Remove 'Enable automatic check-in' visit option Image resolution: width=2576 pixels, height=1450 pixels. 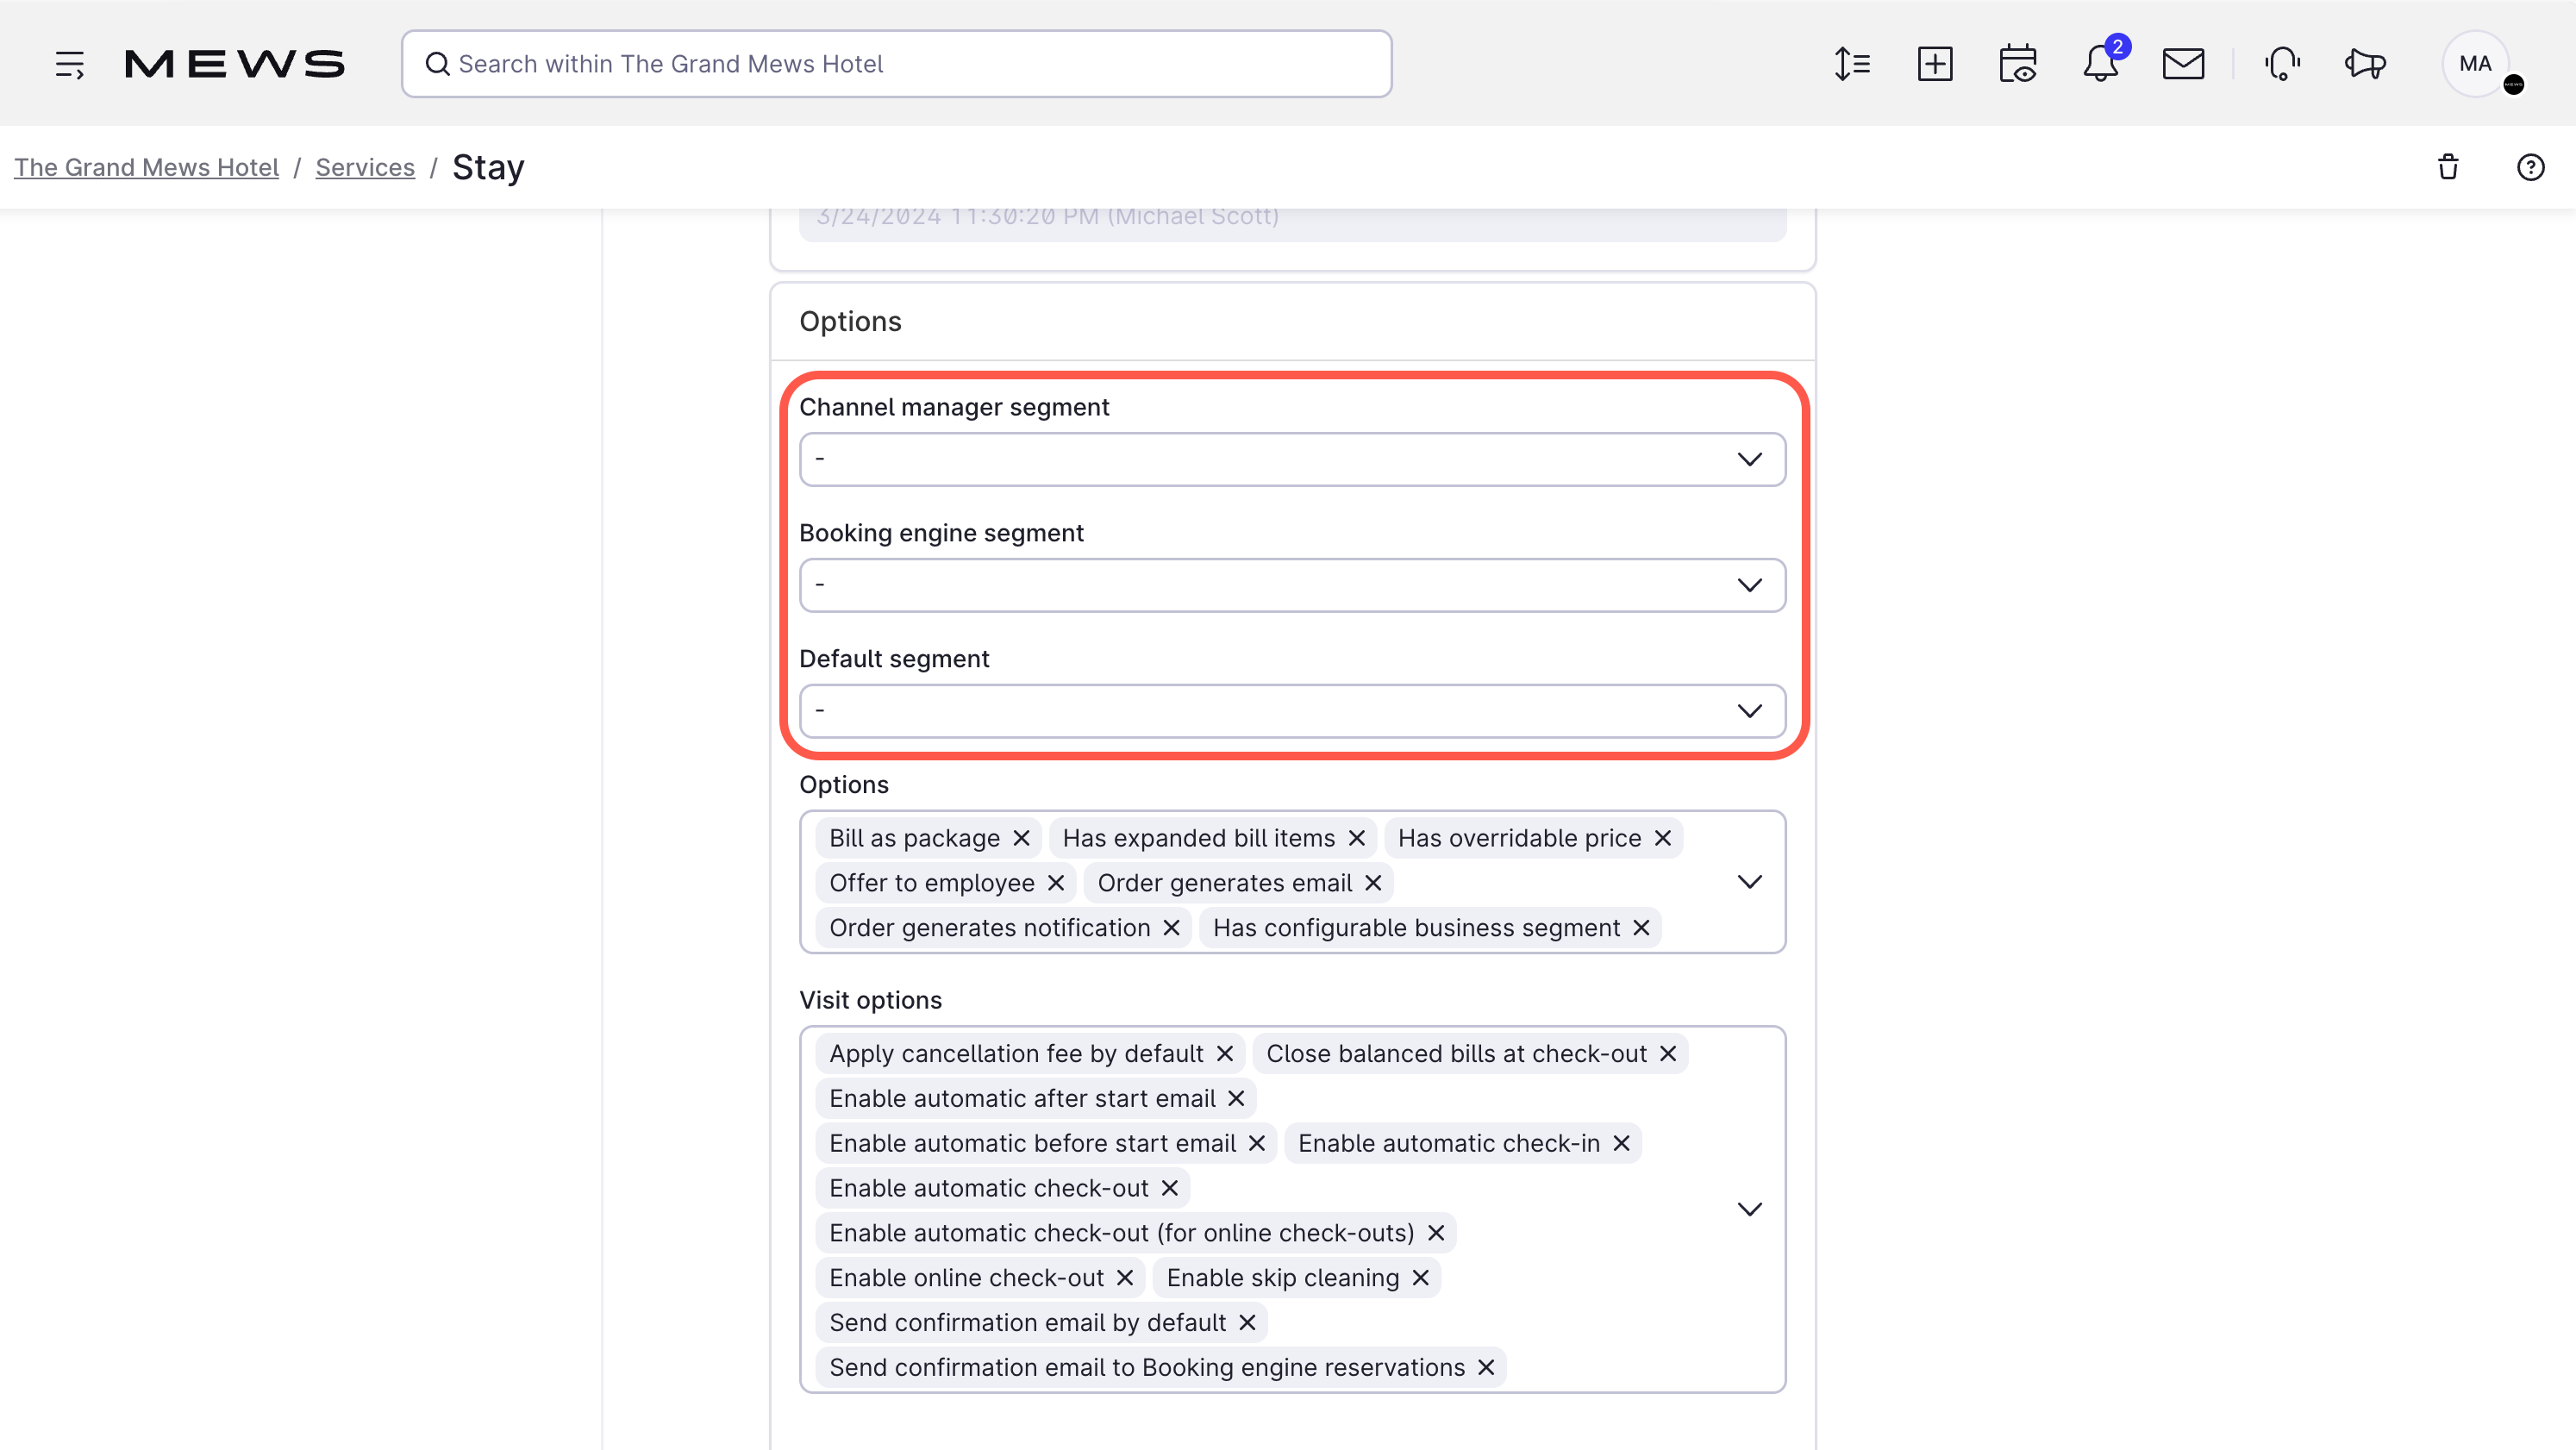point(1622,1143)
